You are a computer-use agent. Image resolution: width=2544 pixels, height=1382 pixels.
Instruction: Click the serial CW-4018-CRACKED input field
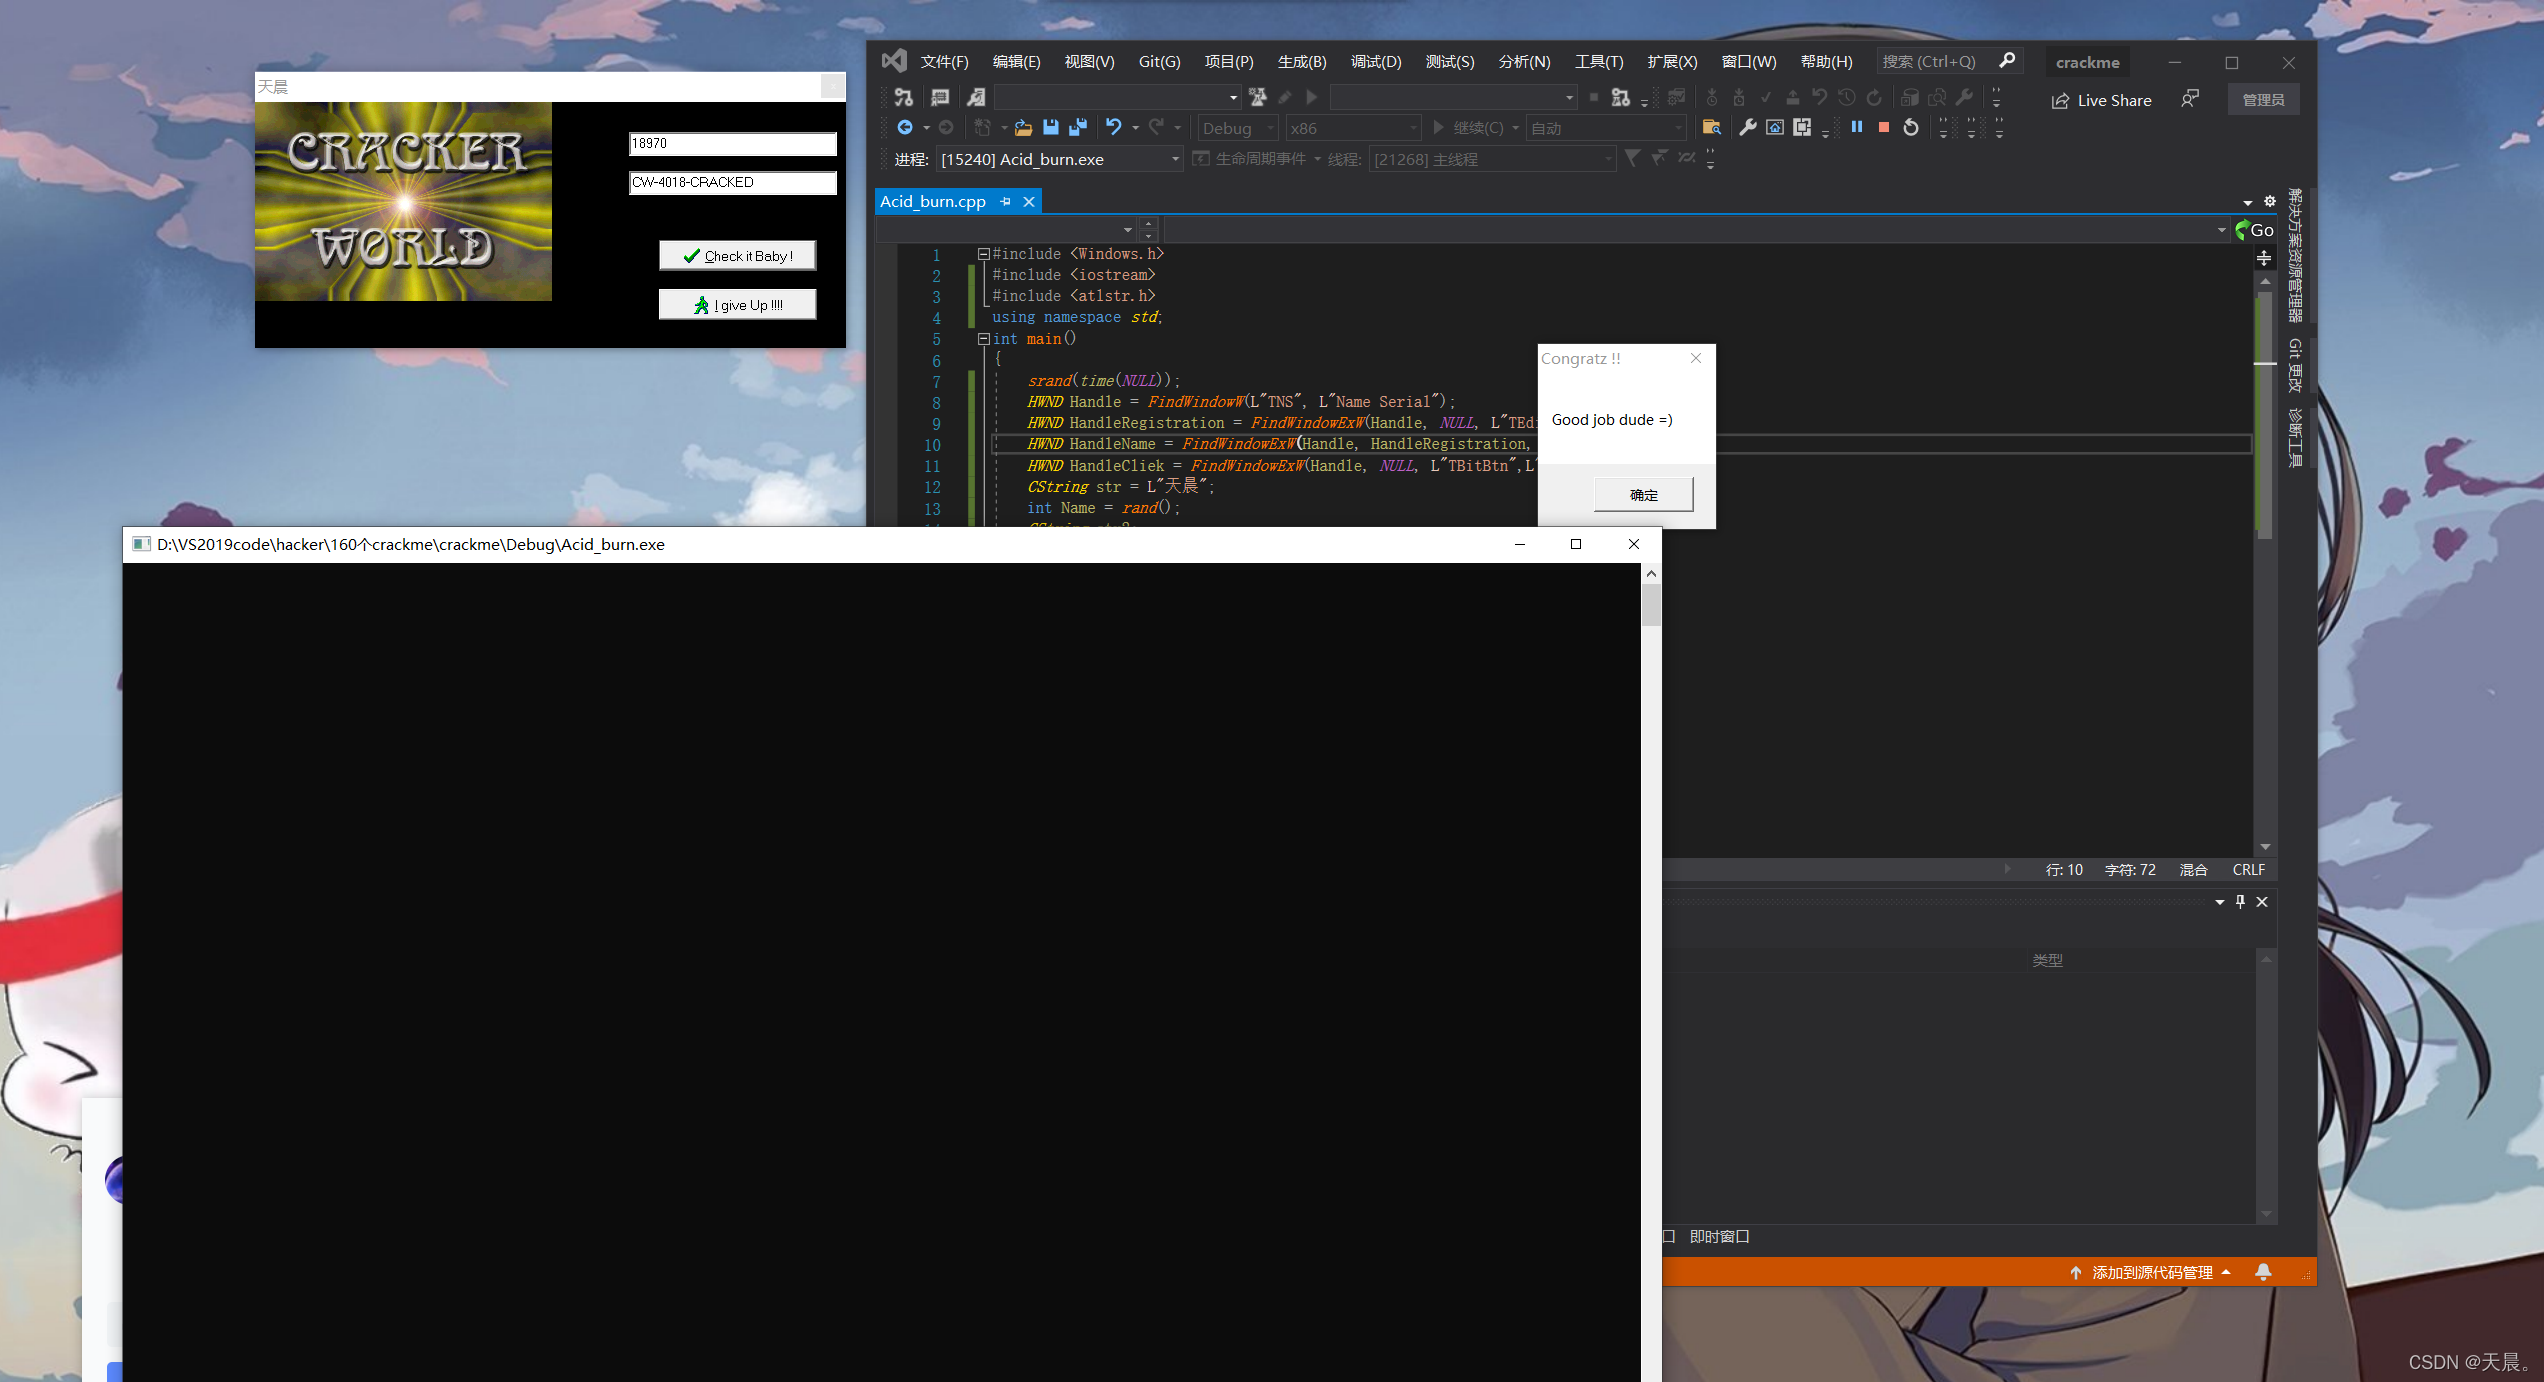pyautogui.click(x=732, y=182)
